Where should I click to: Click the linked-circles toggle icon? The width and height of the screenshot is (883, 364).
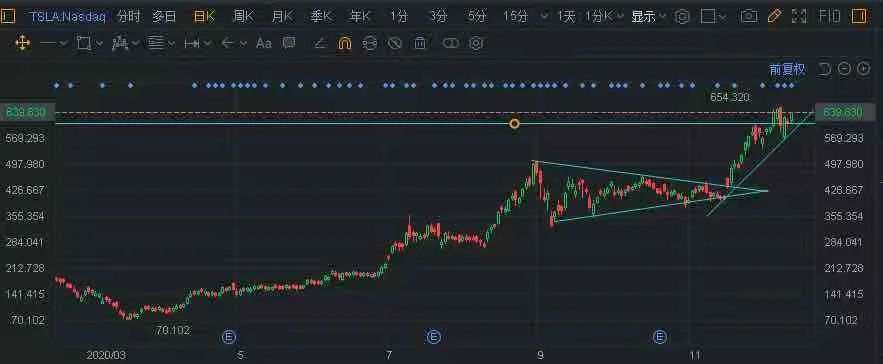tap(451, 43)
